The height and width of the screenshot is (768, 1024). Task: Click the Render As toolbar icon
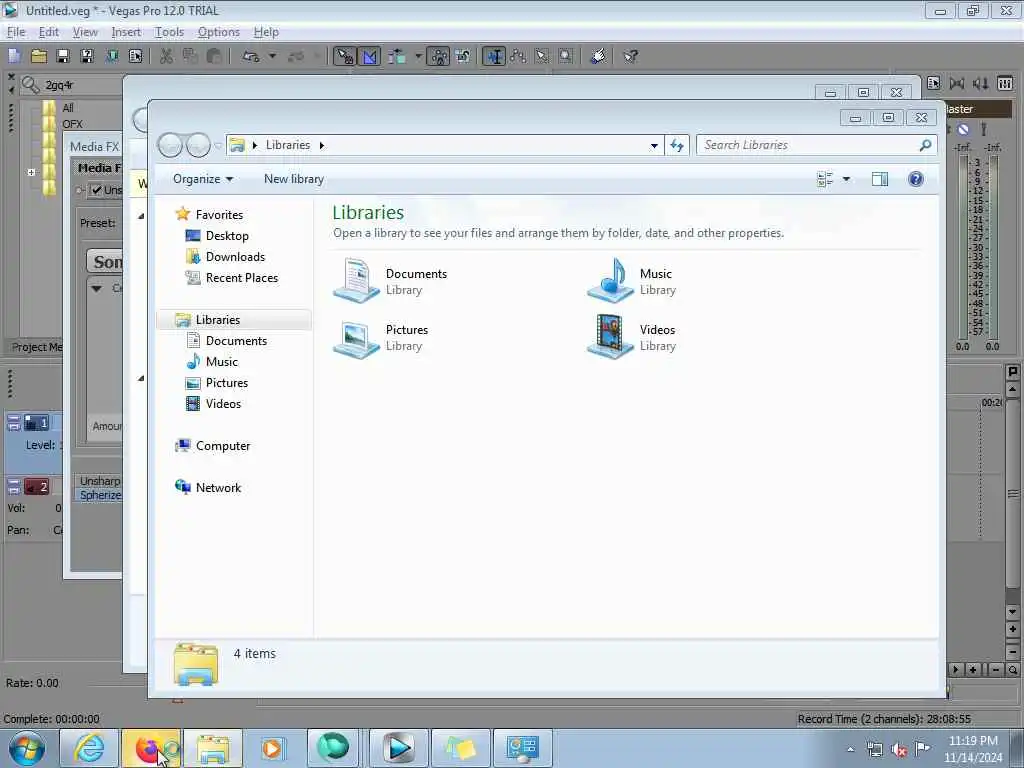(x=112, y=57)
